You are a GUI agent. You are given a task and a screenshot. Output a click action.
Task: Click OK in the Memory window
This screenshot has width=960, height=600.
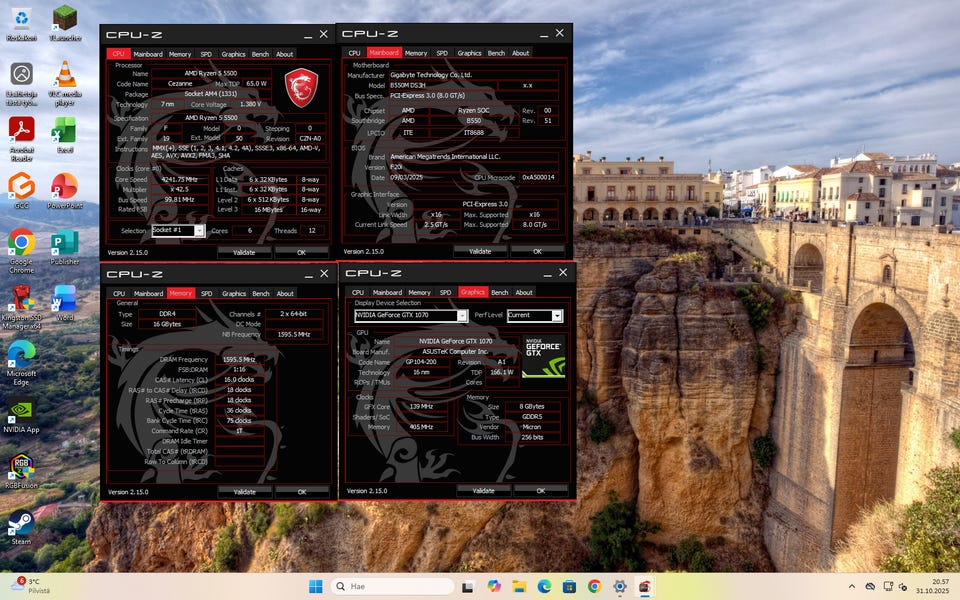coord(301,492)
